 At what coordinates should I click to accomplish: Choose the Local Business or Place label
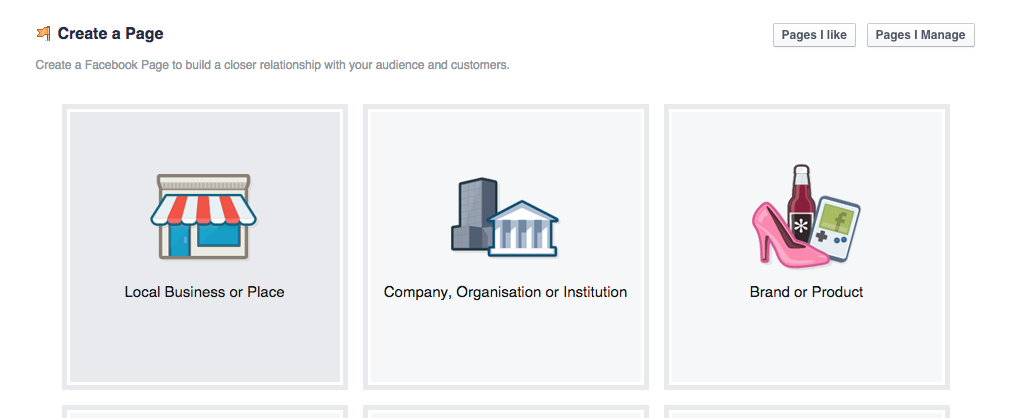point(205,292)
